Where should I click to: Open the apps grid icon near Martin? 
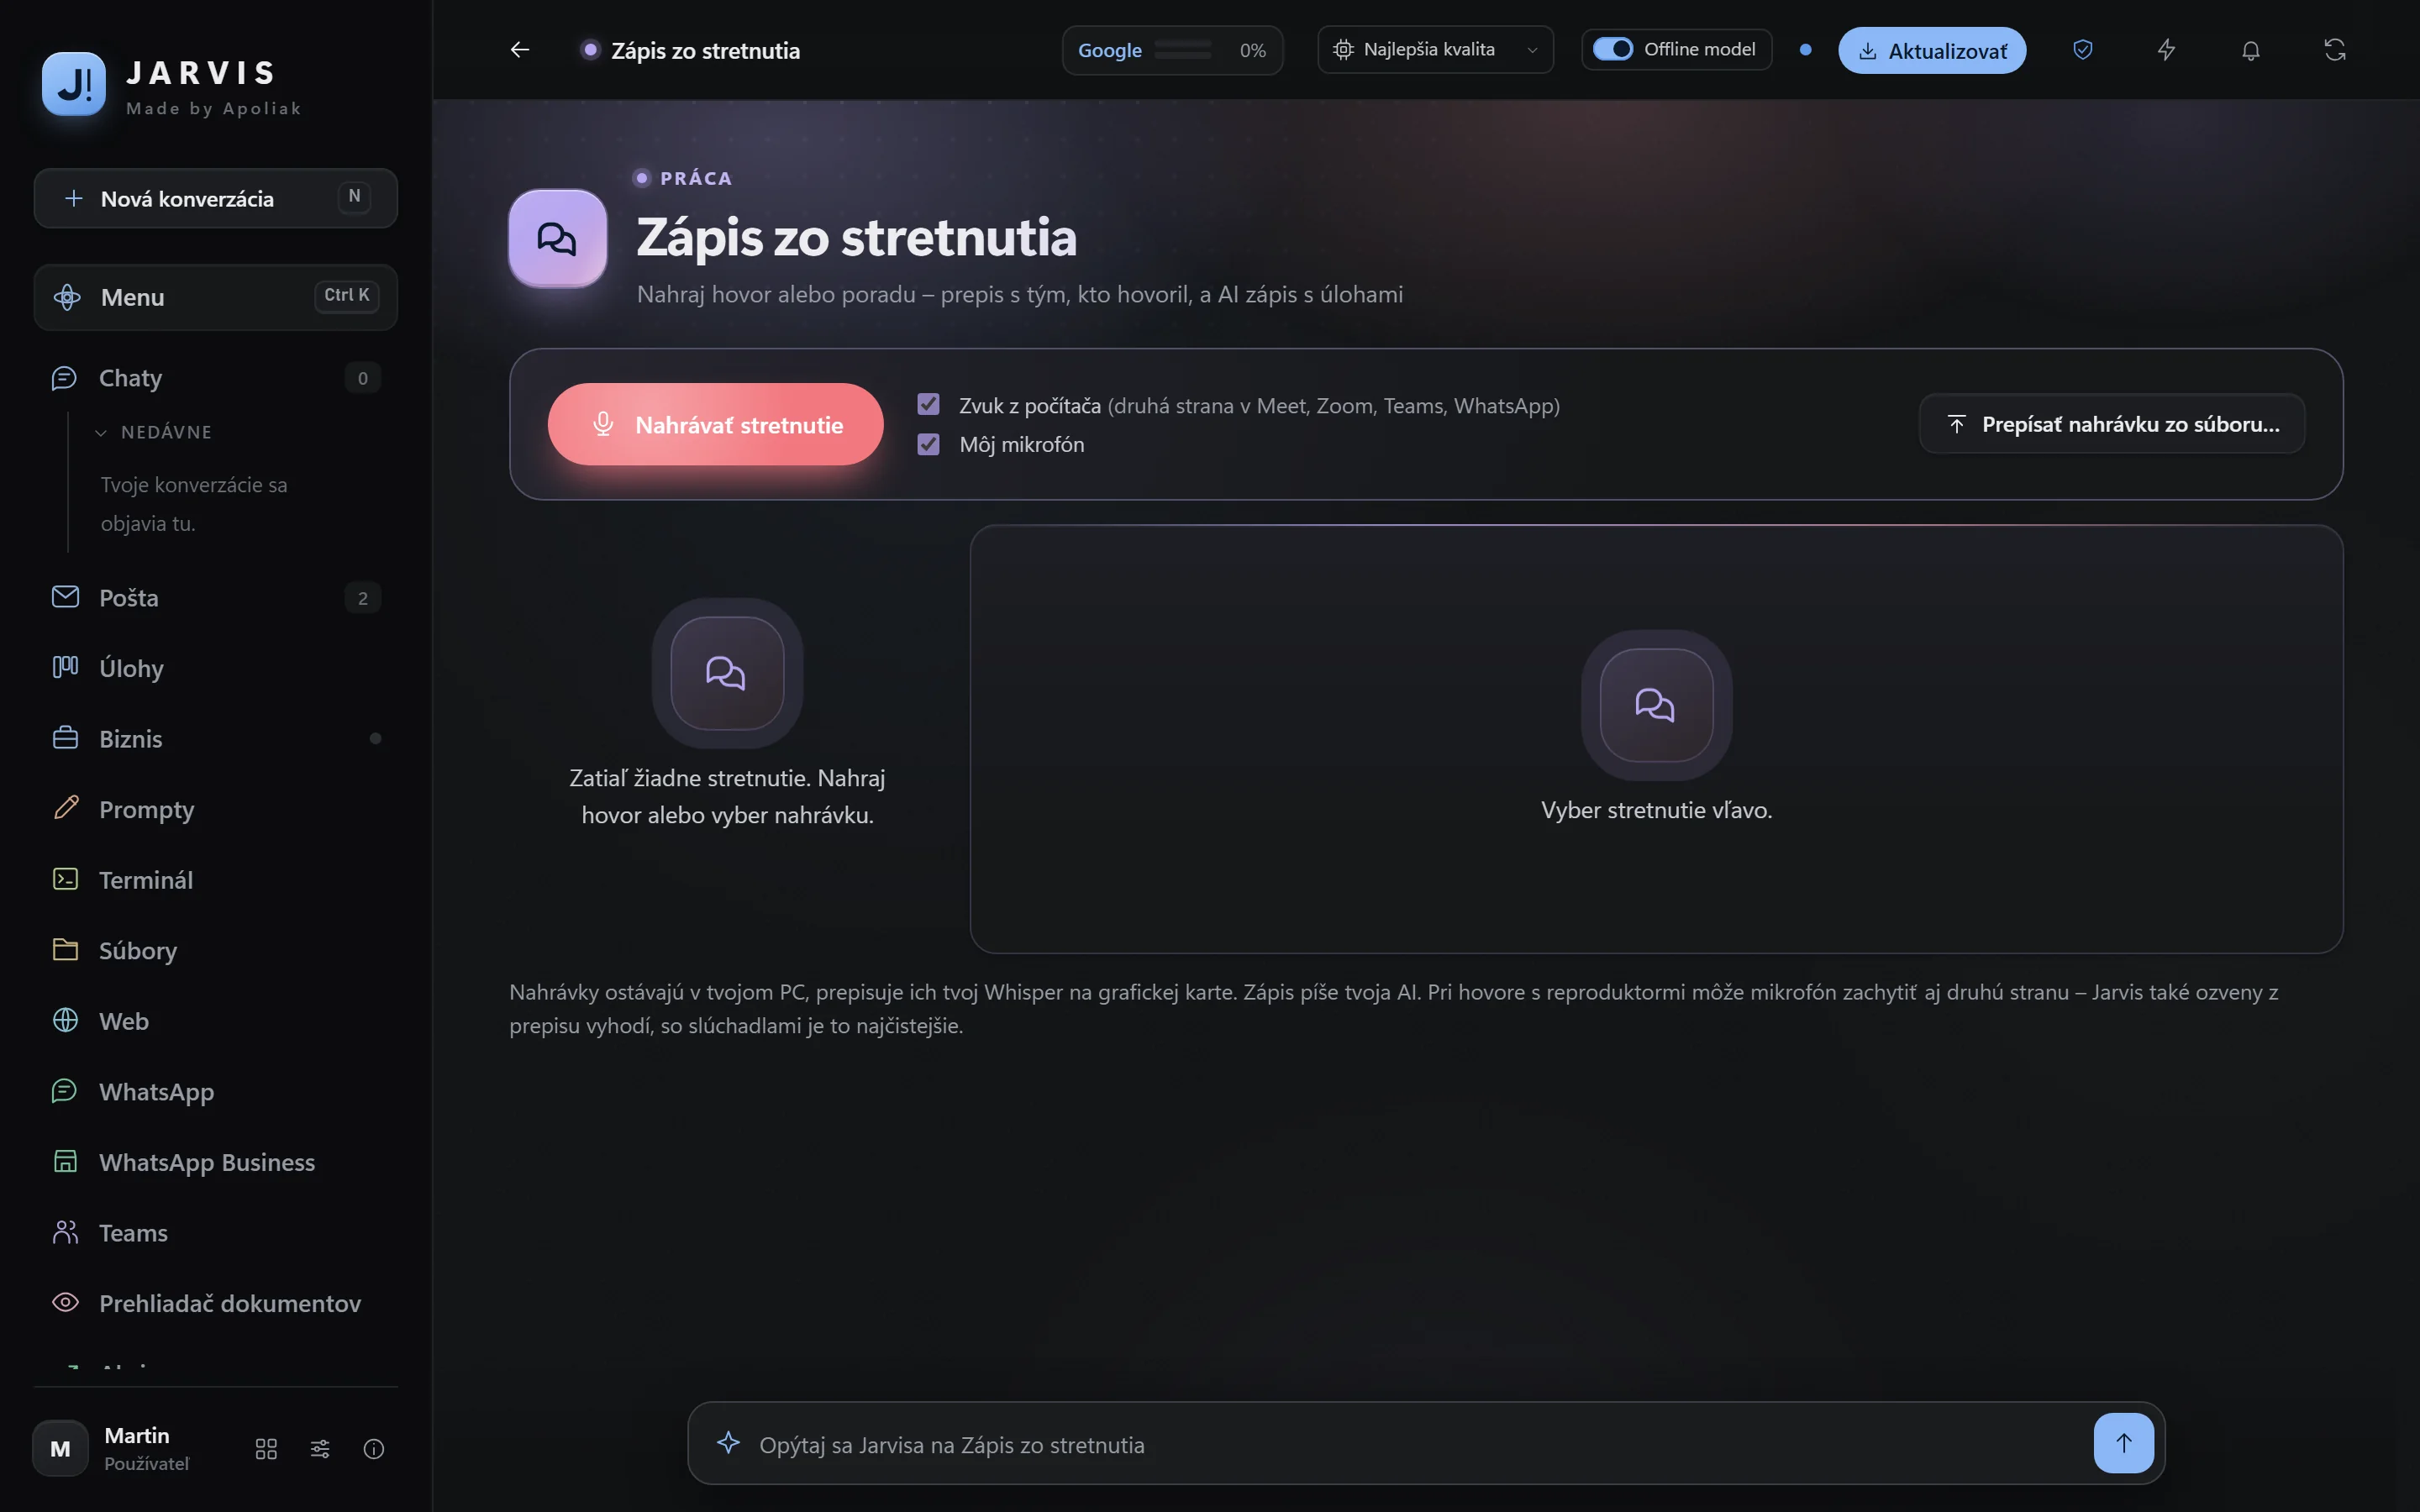[266, 1449]
